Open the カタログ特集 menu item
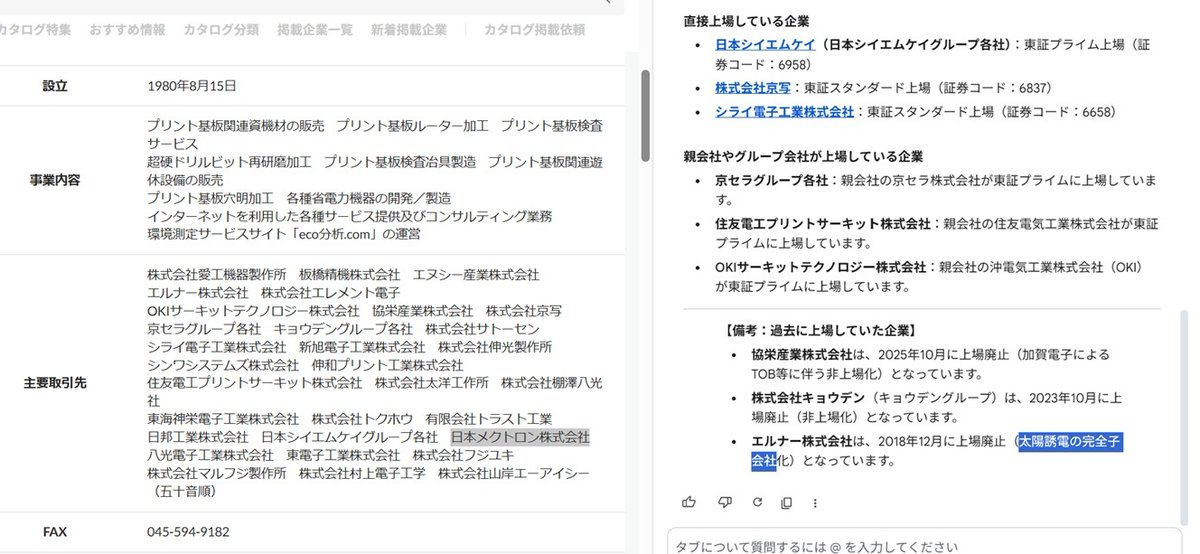 (x=35, y=30)
